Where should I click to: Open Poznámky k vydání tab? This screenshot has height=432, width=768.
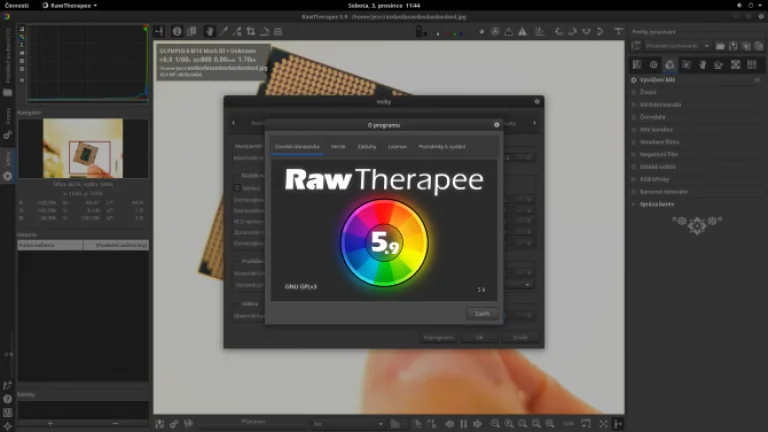442,146
